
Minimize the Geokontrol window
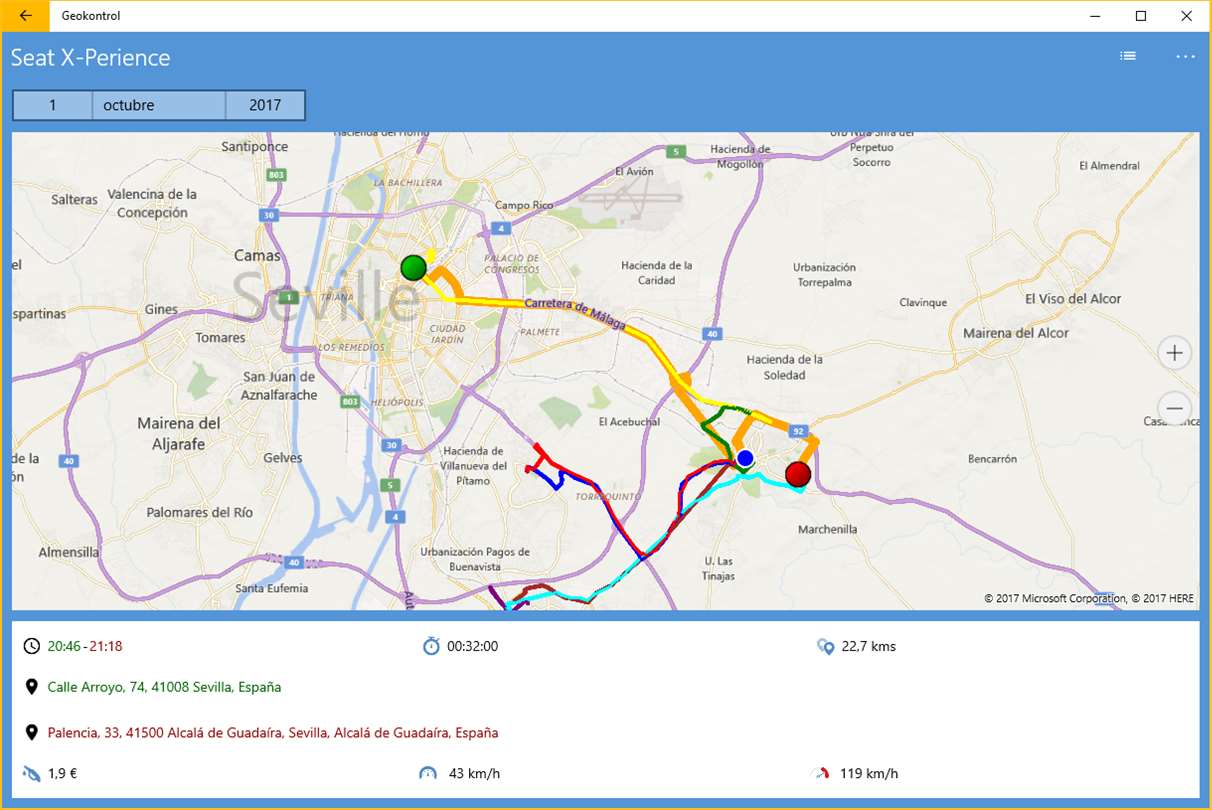[1095, 16]
